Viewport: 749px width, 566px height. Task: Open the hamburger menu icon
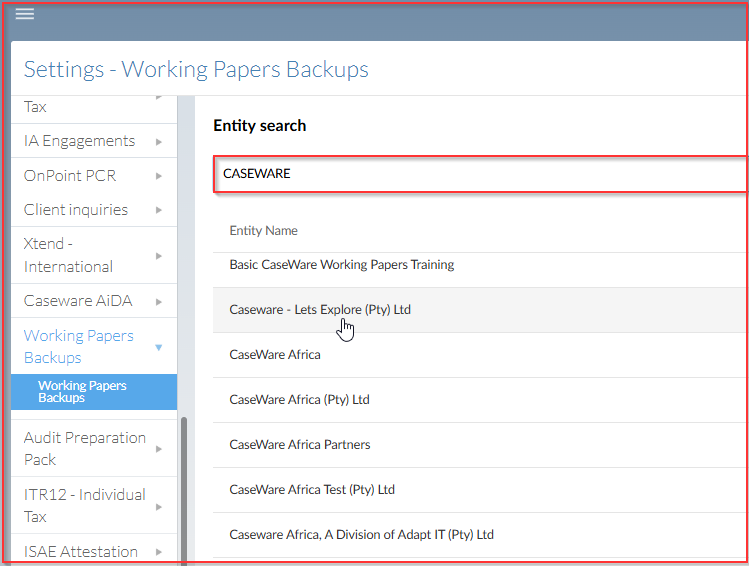25,14
